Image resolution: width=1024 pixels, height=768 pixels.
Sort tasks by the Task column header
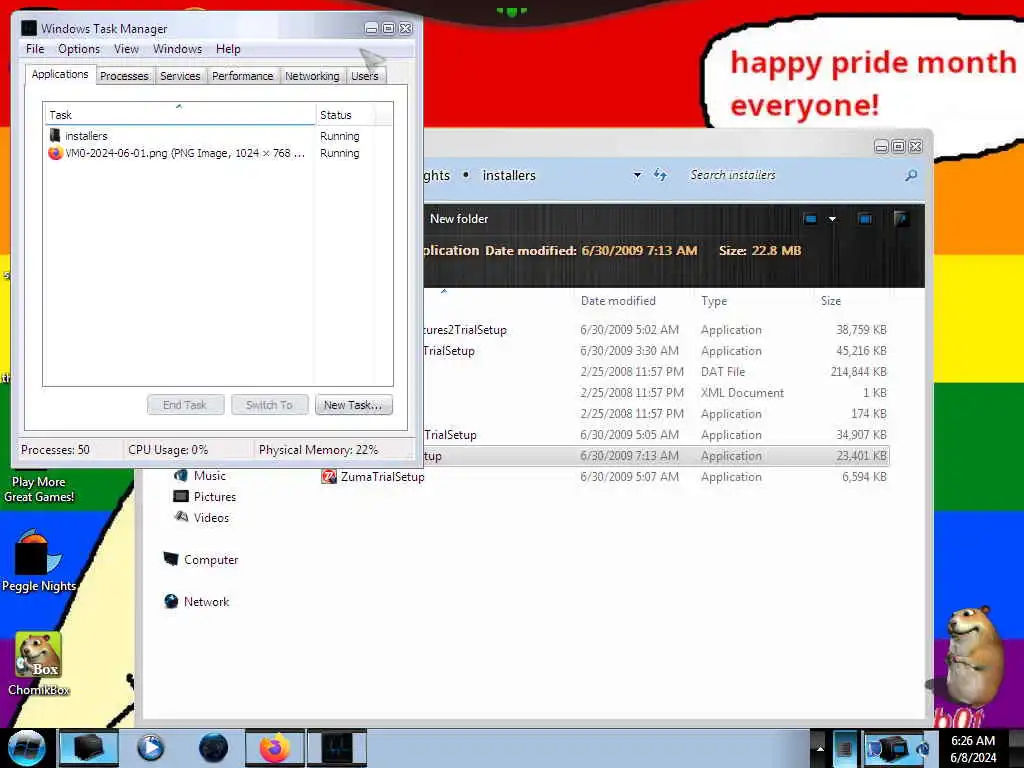(180, 115)
